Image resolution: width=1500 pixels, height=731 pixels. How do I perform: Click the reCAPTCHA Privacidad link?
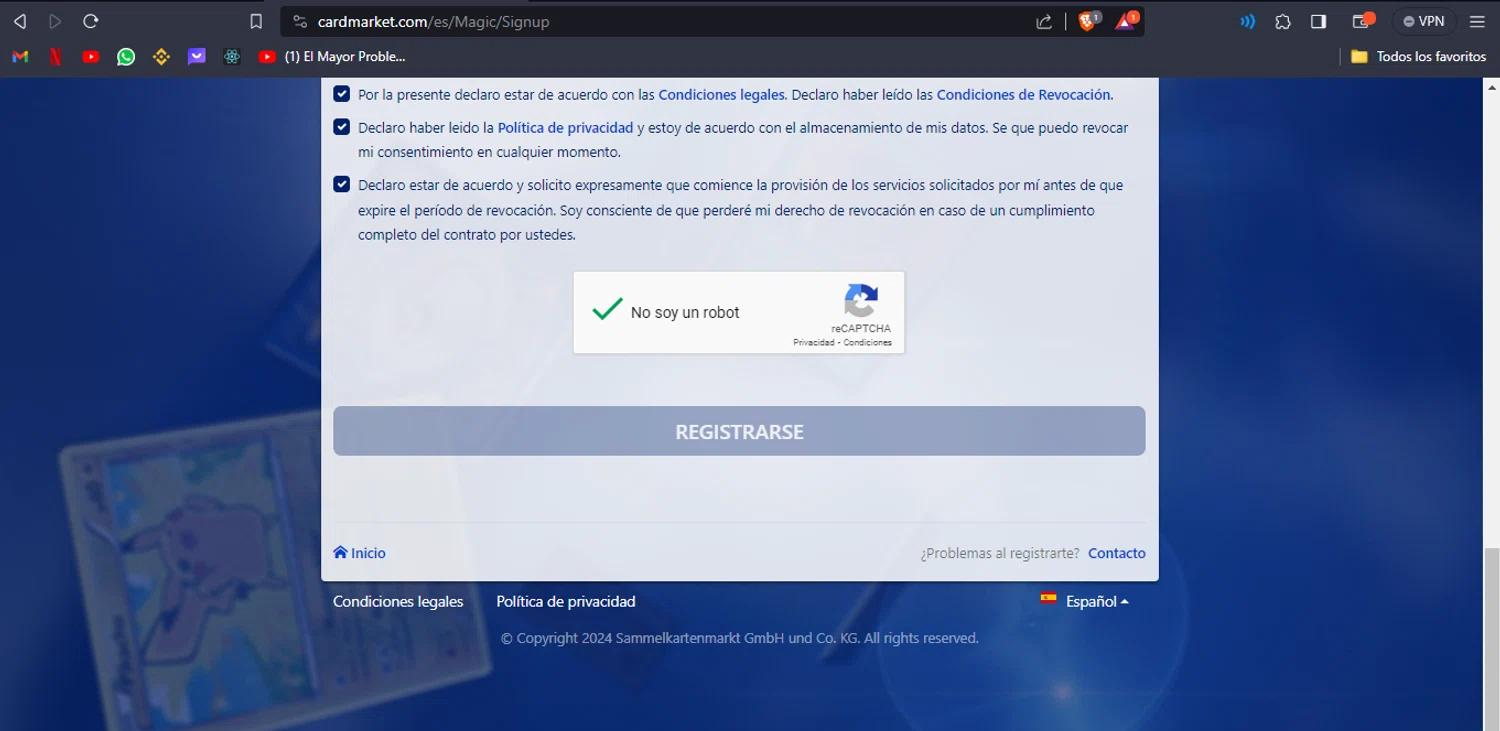(x=813, y=343)
